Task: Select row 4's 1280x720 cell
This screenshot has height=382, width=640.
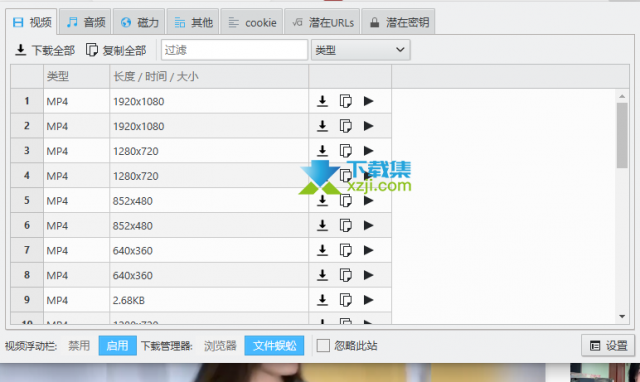Action: point(209,175)
